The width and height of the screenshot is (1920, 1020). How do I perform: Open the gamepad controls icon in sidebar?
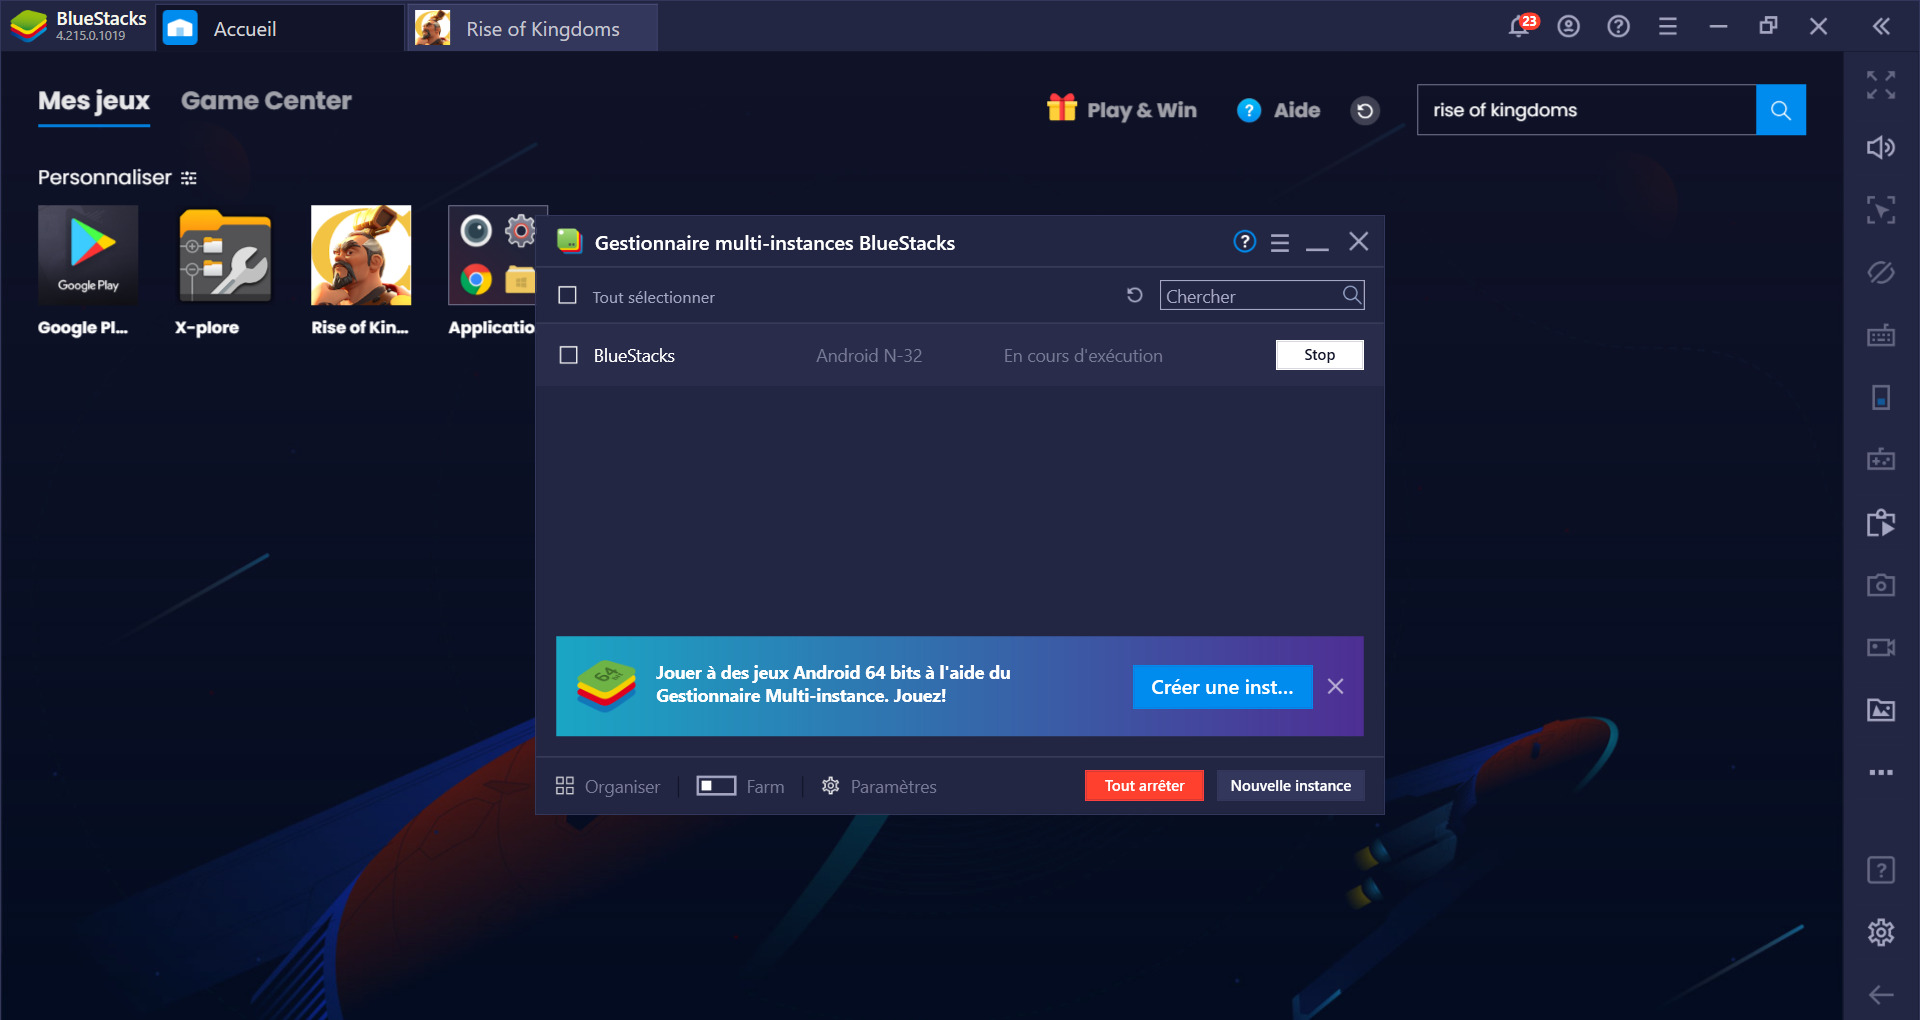1881,459
